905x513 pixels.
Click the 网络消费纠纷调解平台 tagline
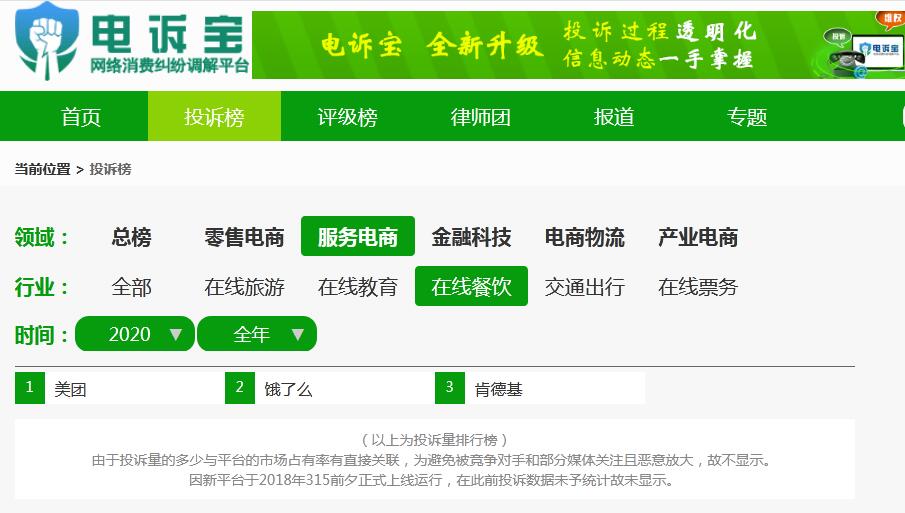(170, 65)
